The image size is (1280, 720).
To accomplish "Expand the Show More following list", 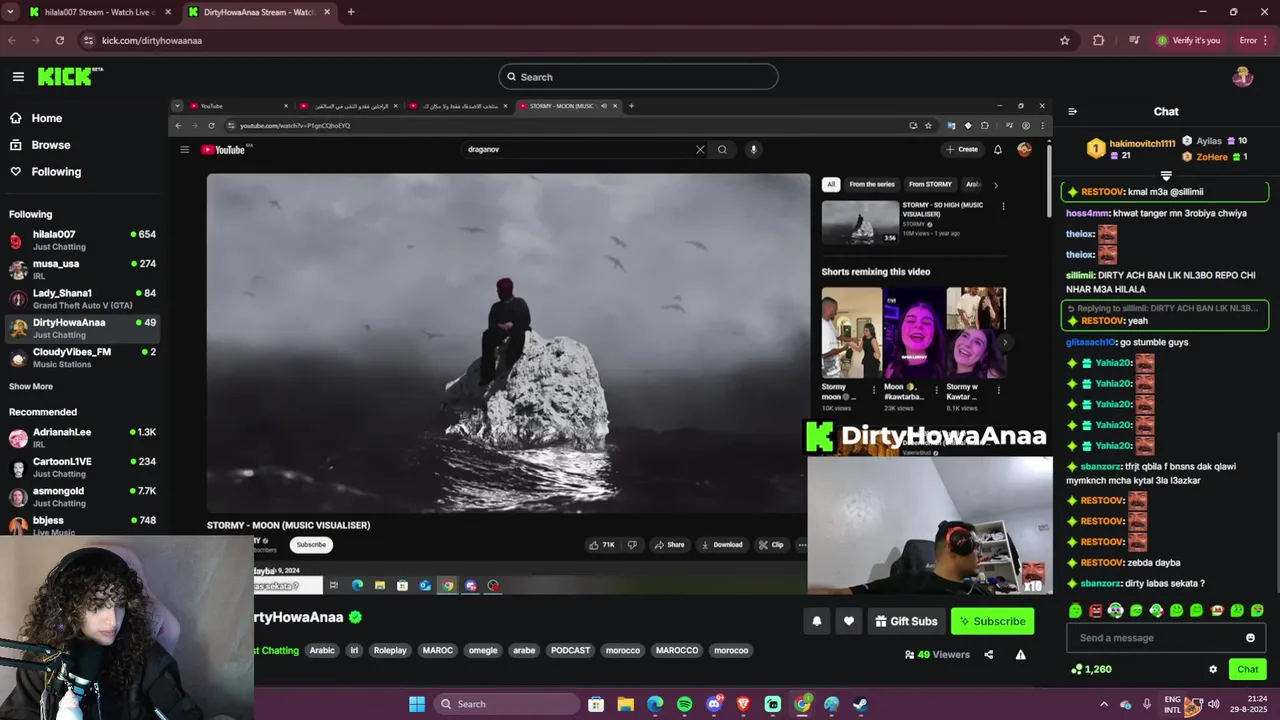I will tap(31, 386).
